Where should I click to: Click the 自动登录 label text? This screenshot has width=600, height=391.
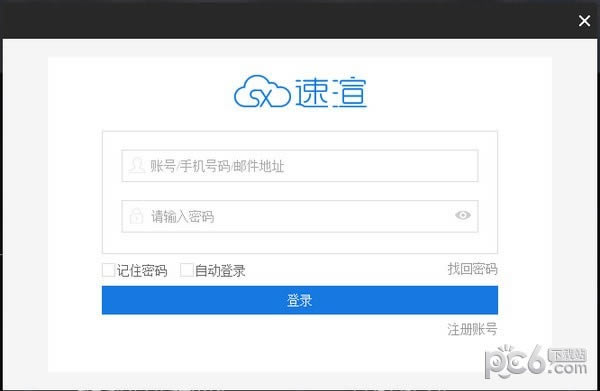click(x=220, y=270)
